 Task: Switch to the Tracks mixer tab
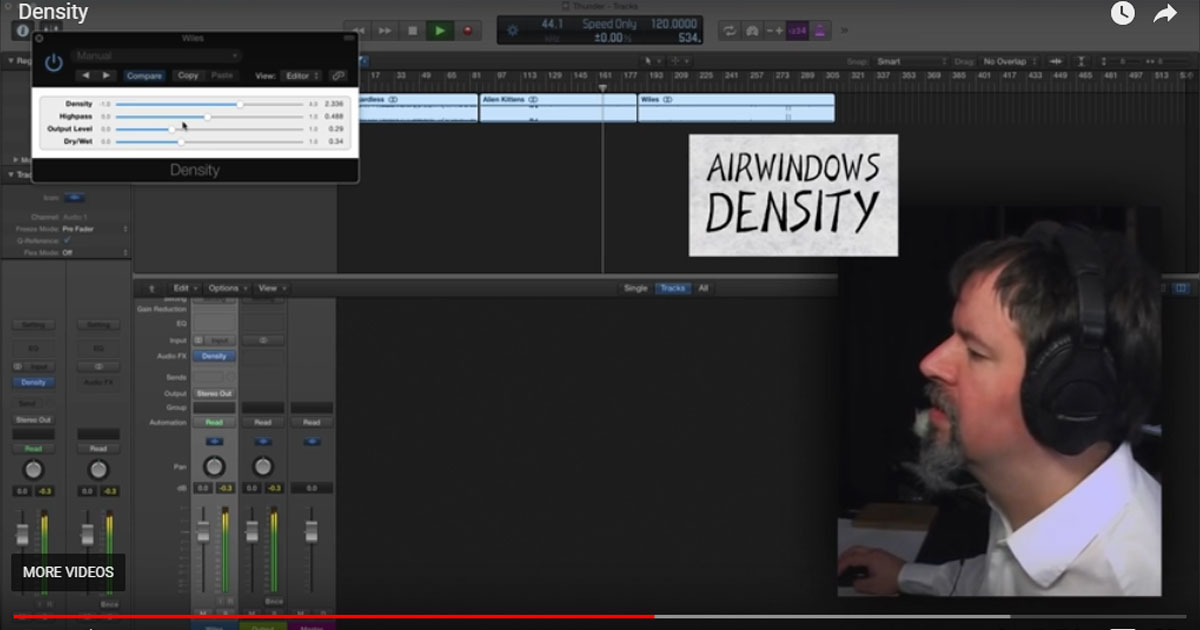tap(673, 288)
